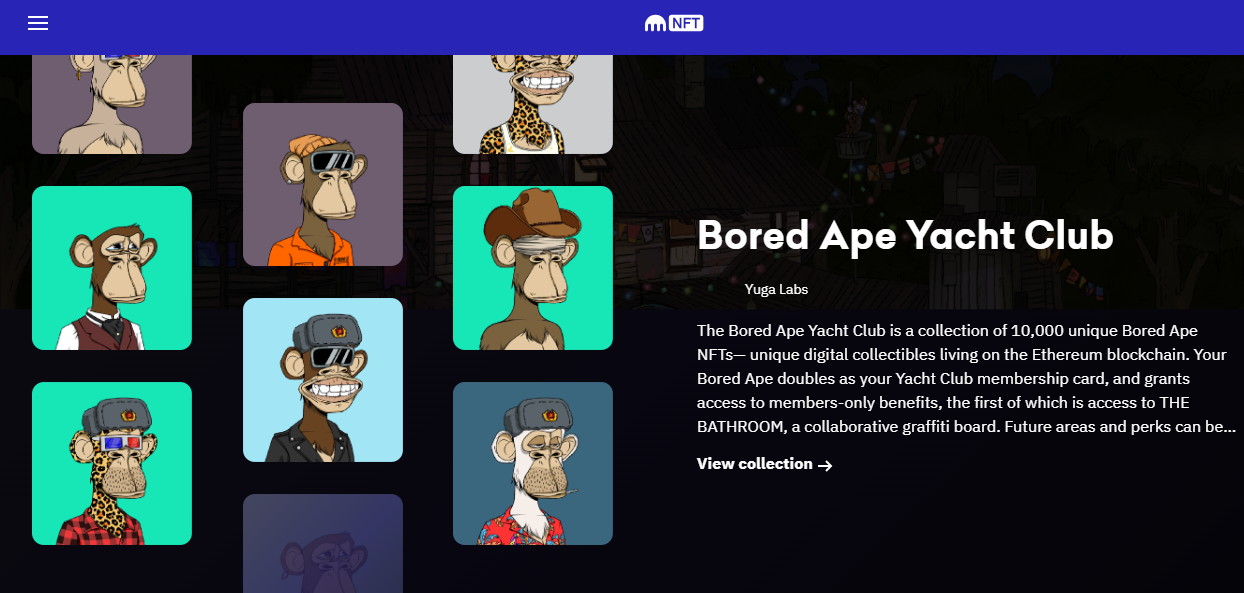Image resolution: width=1244 pixels, height=593 pixels.
Task: Click the white NFT badge in header
Action: pyautogui.click(x=687, y=23)
